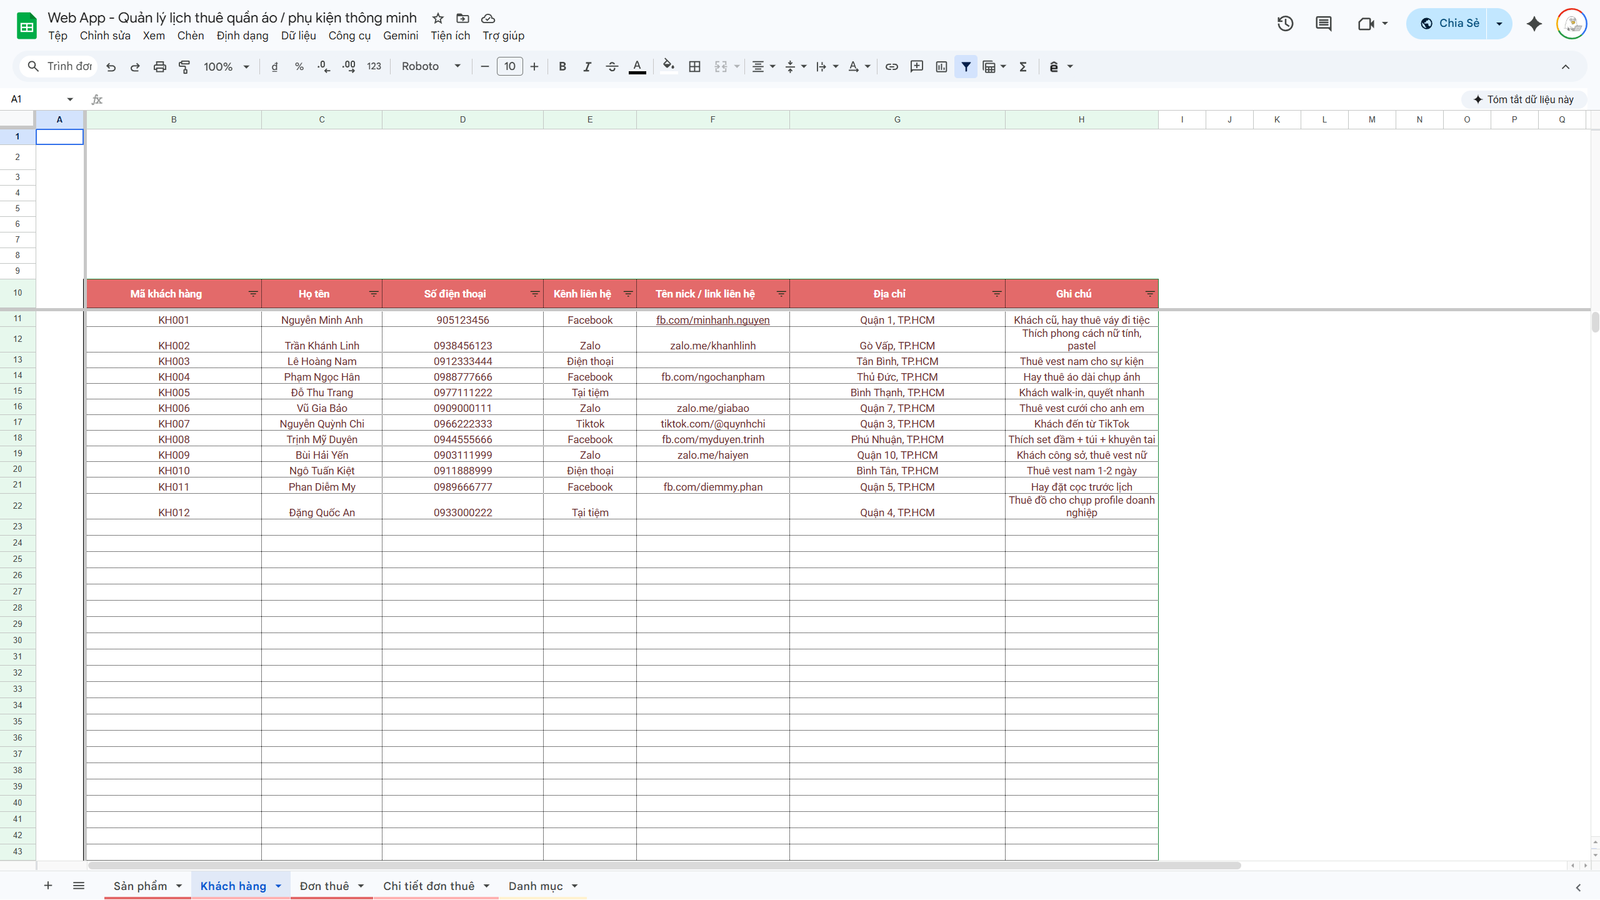The image size is (1600, 900).
Task: Click the Chia sẻ share button
Action: click(x=1449, y=23)
